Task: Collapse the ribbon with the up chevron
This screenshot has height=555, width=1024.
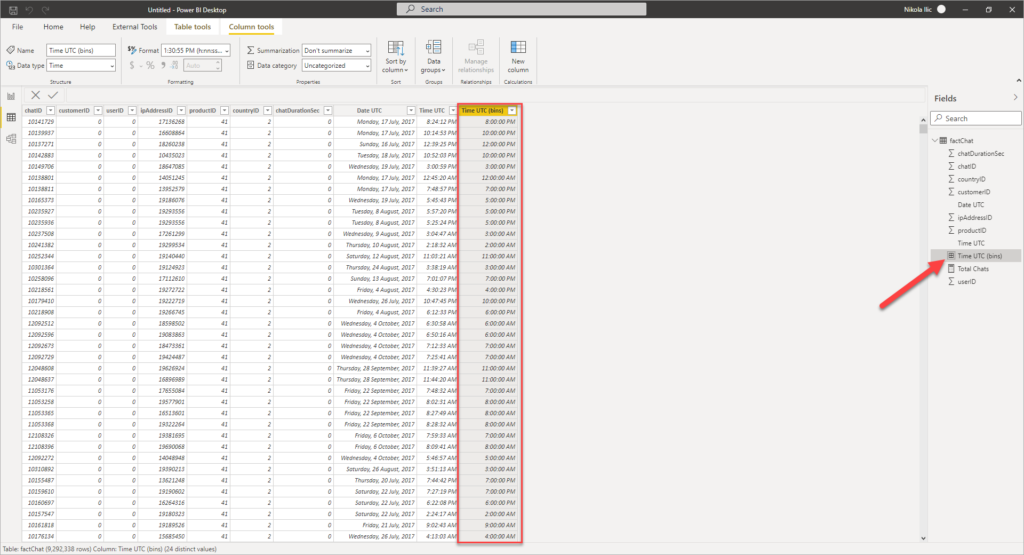Action: click(x=1019, y=80)
